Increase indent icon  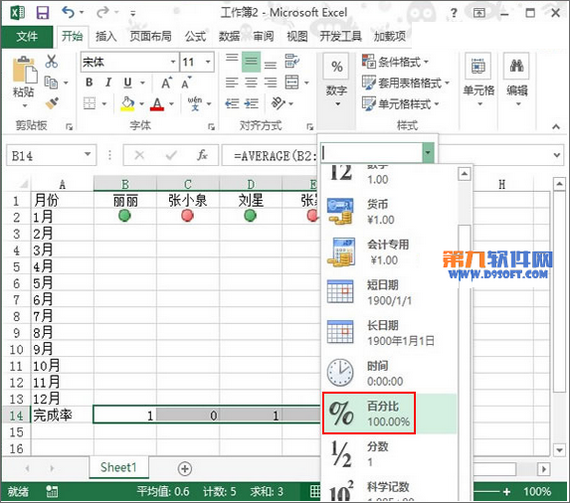pos(251,104)
